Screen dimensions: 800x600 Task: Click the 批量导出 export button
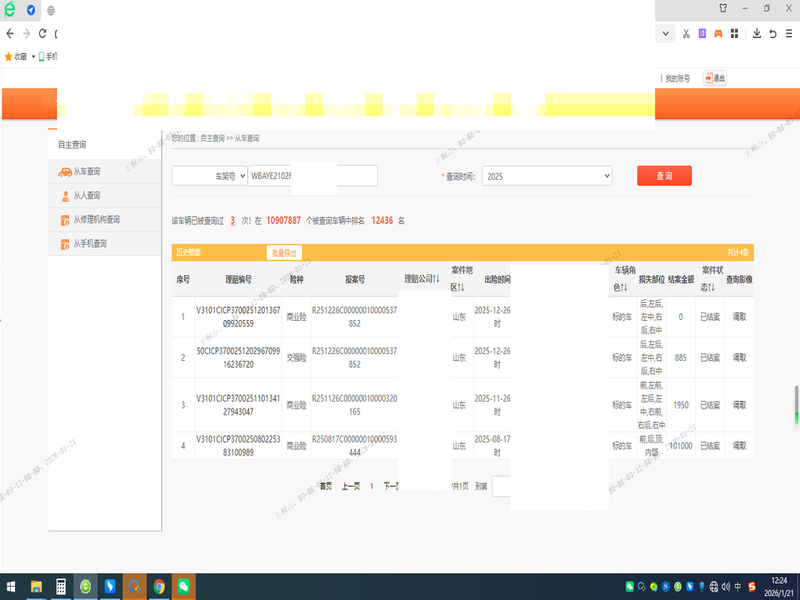point(283,253)
